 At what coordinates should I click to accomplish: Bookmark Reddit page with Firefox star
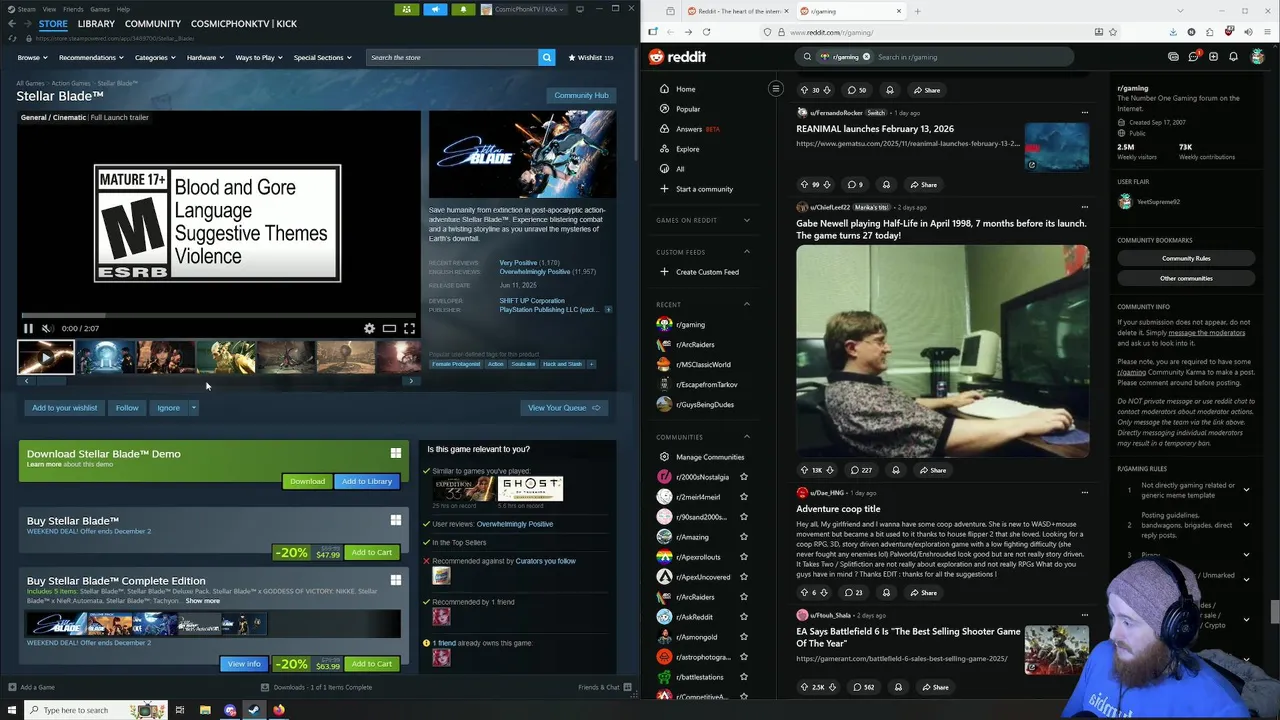point(1112,32)
